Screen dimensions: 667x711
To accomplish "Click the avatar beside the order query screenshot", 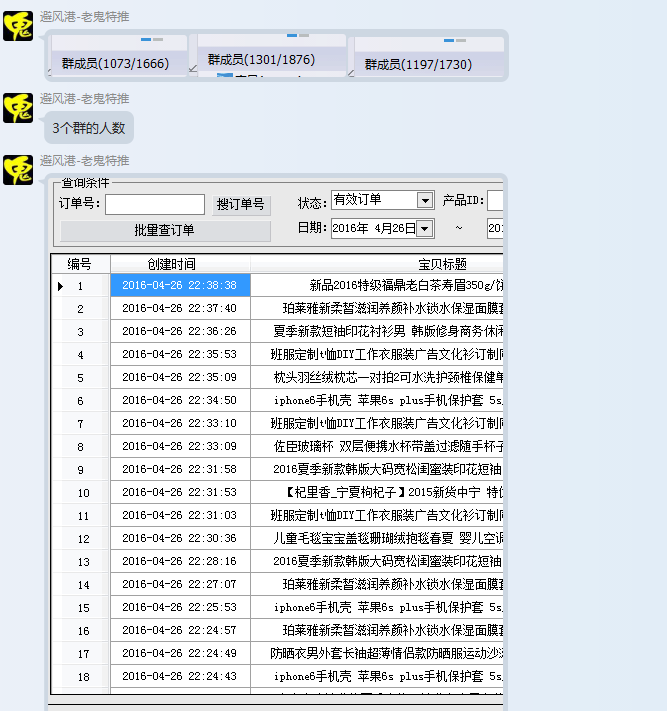I will coord(18,170).
